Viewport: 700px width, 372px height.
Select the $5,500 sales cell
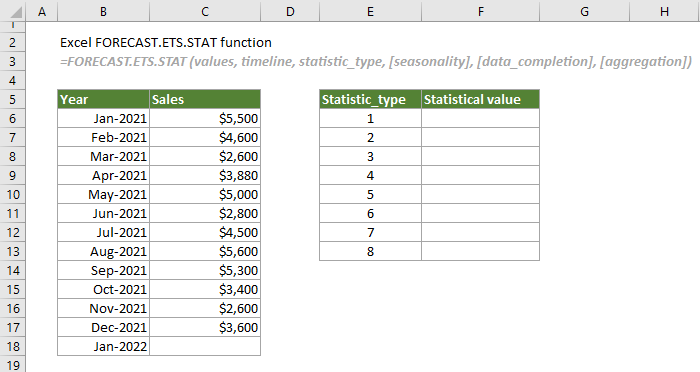pyautogui.click(x=205, y=118)
